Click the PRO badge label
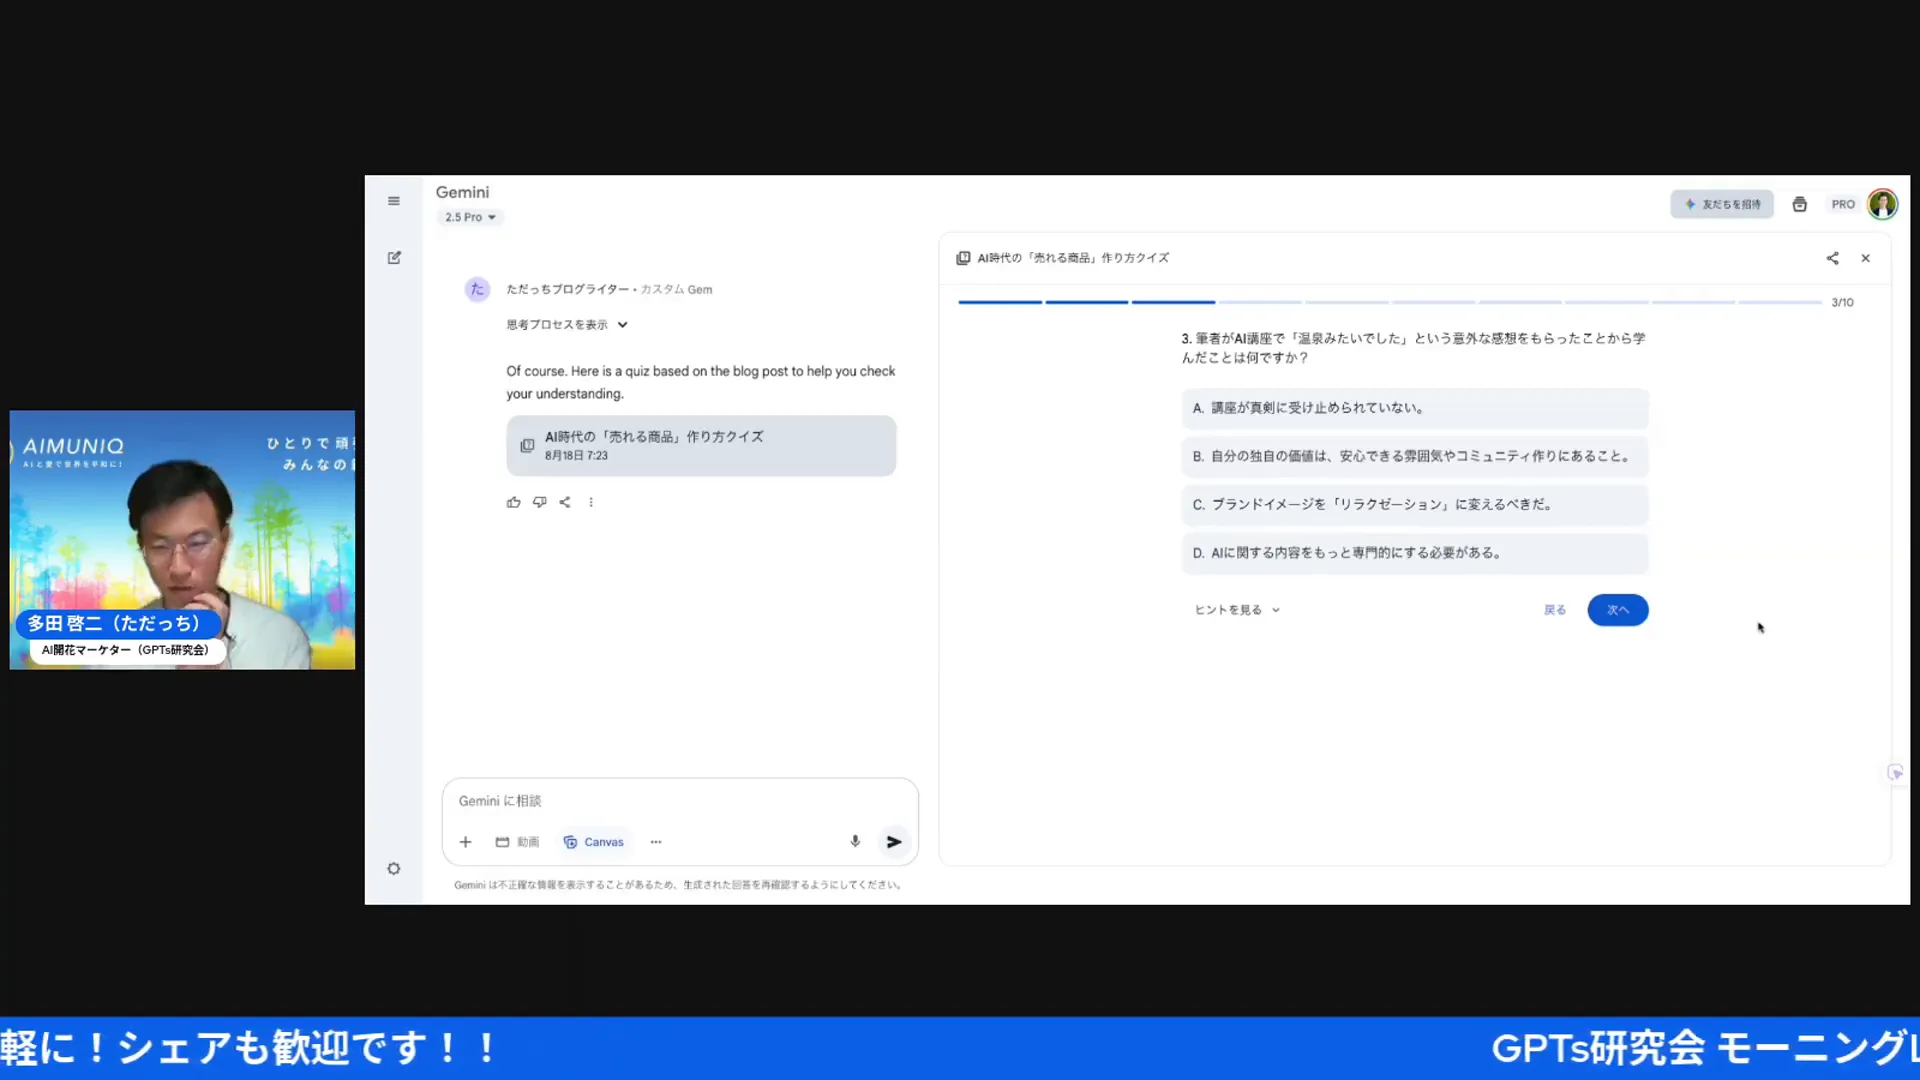1920x1080 pixels. coord(1843,204)
